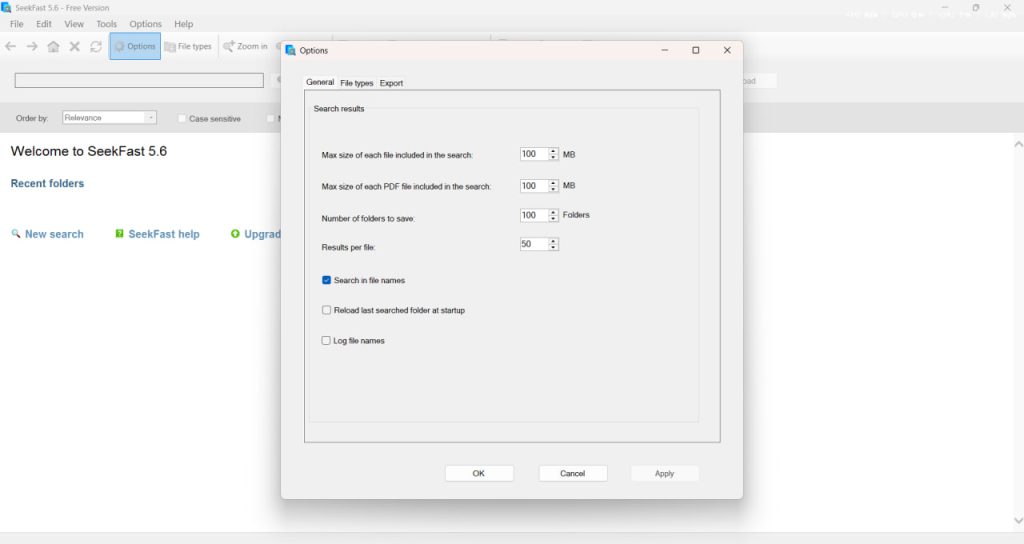The height and width of the screenshot is (544, 1024).
Task: Go forward with the right arrow toolbar icon
Action: [x=32, y=46]
